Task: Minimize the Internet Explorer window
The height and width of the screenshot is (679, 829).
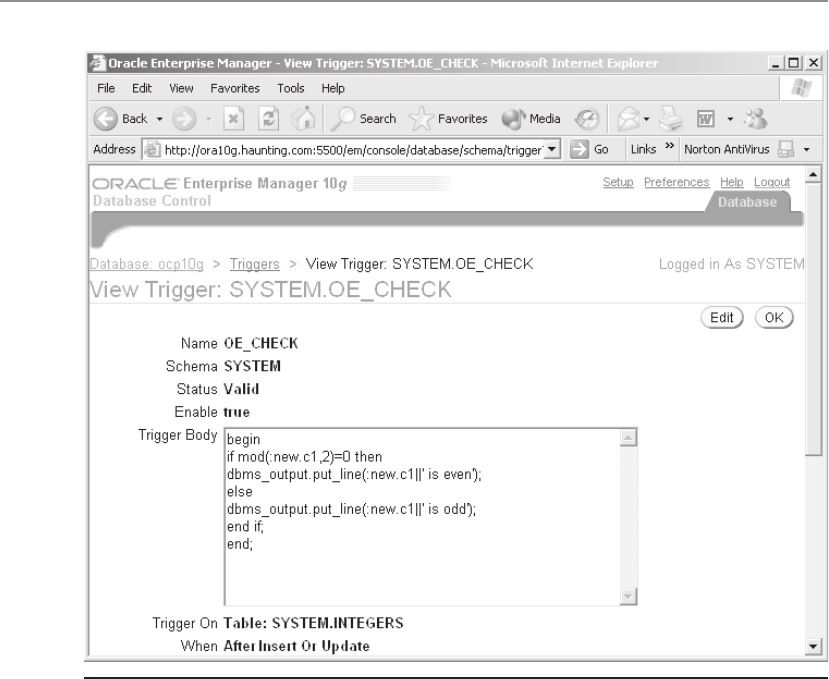Action: (776, 63)
